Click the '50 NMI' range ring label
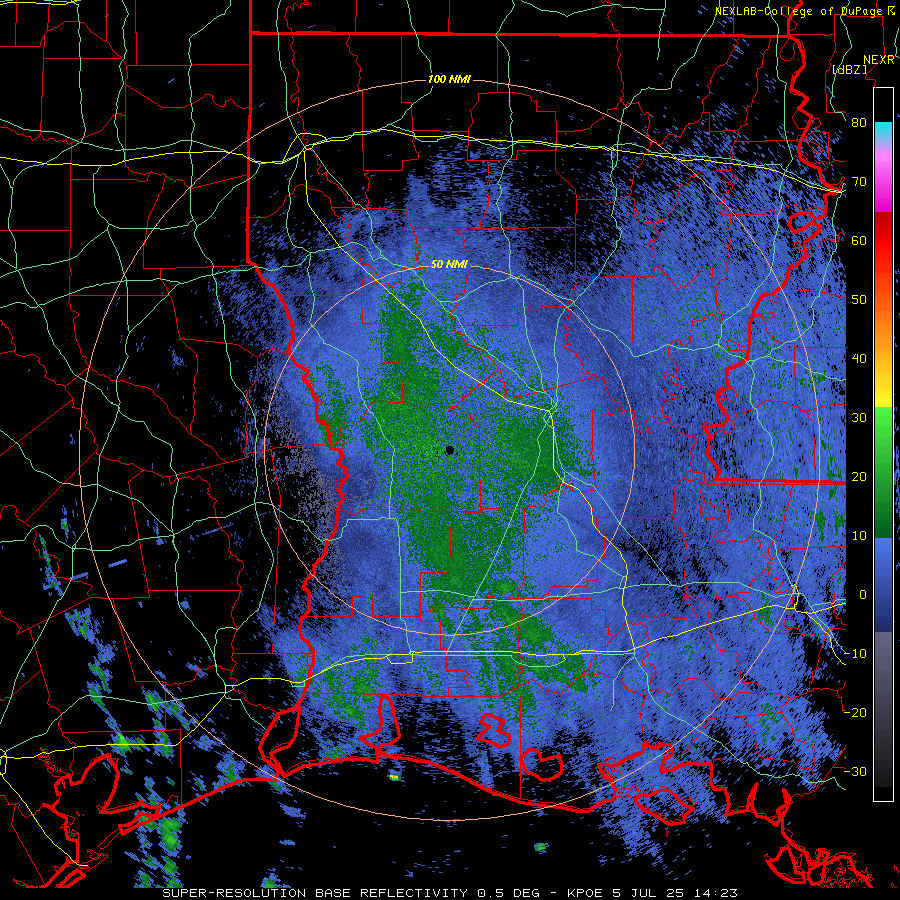900x900 pixels. point(449,265)
